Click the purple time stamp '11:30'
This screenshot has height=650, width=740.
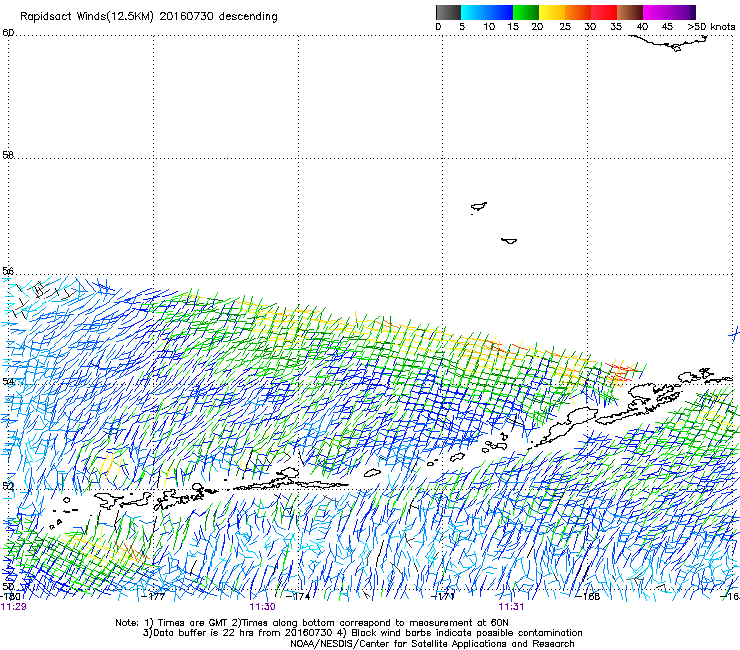pyautogui.click(x=262, y=607)
